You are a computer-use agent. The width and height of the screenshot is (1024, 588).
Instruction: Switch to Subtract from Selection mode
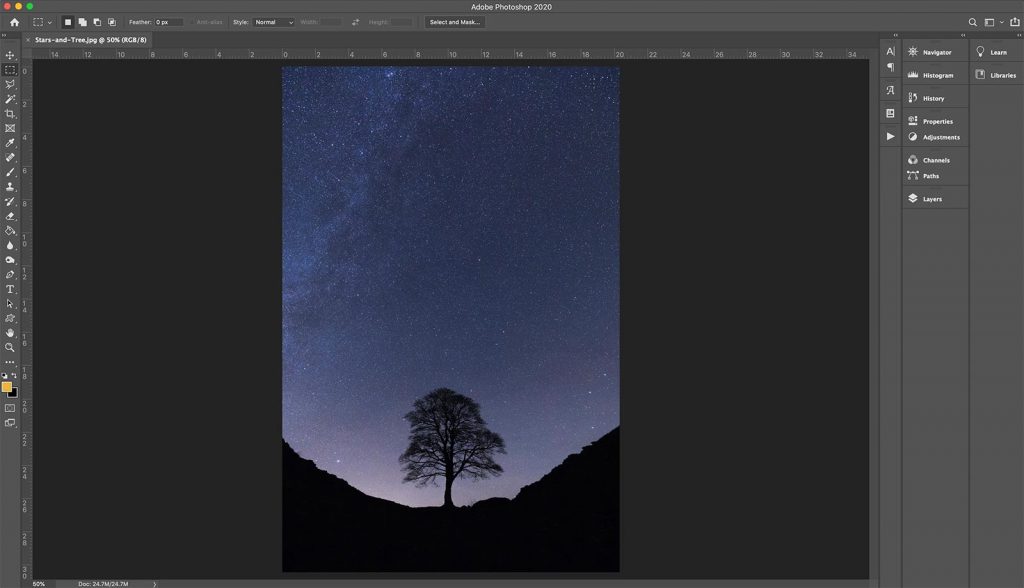tap(97, 21)
